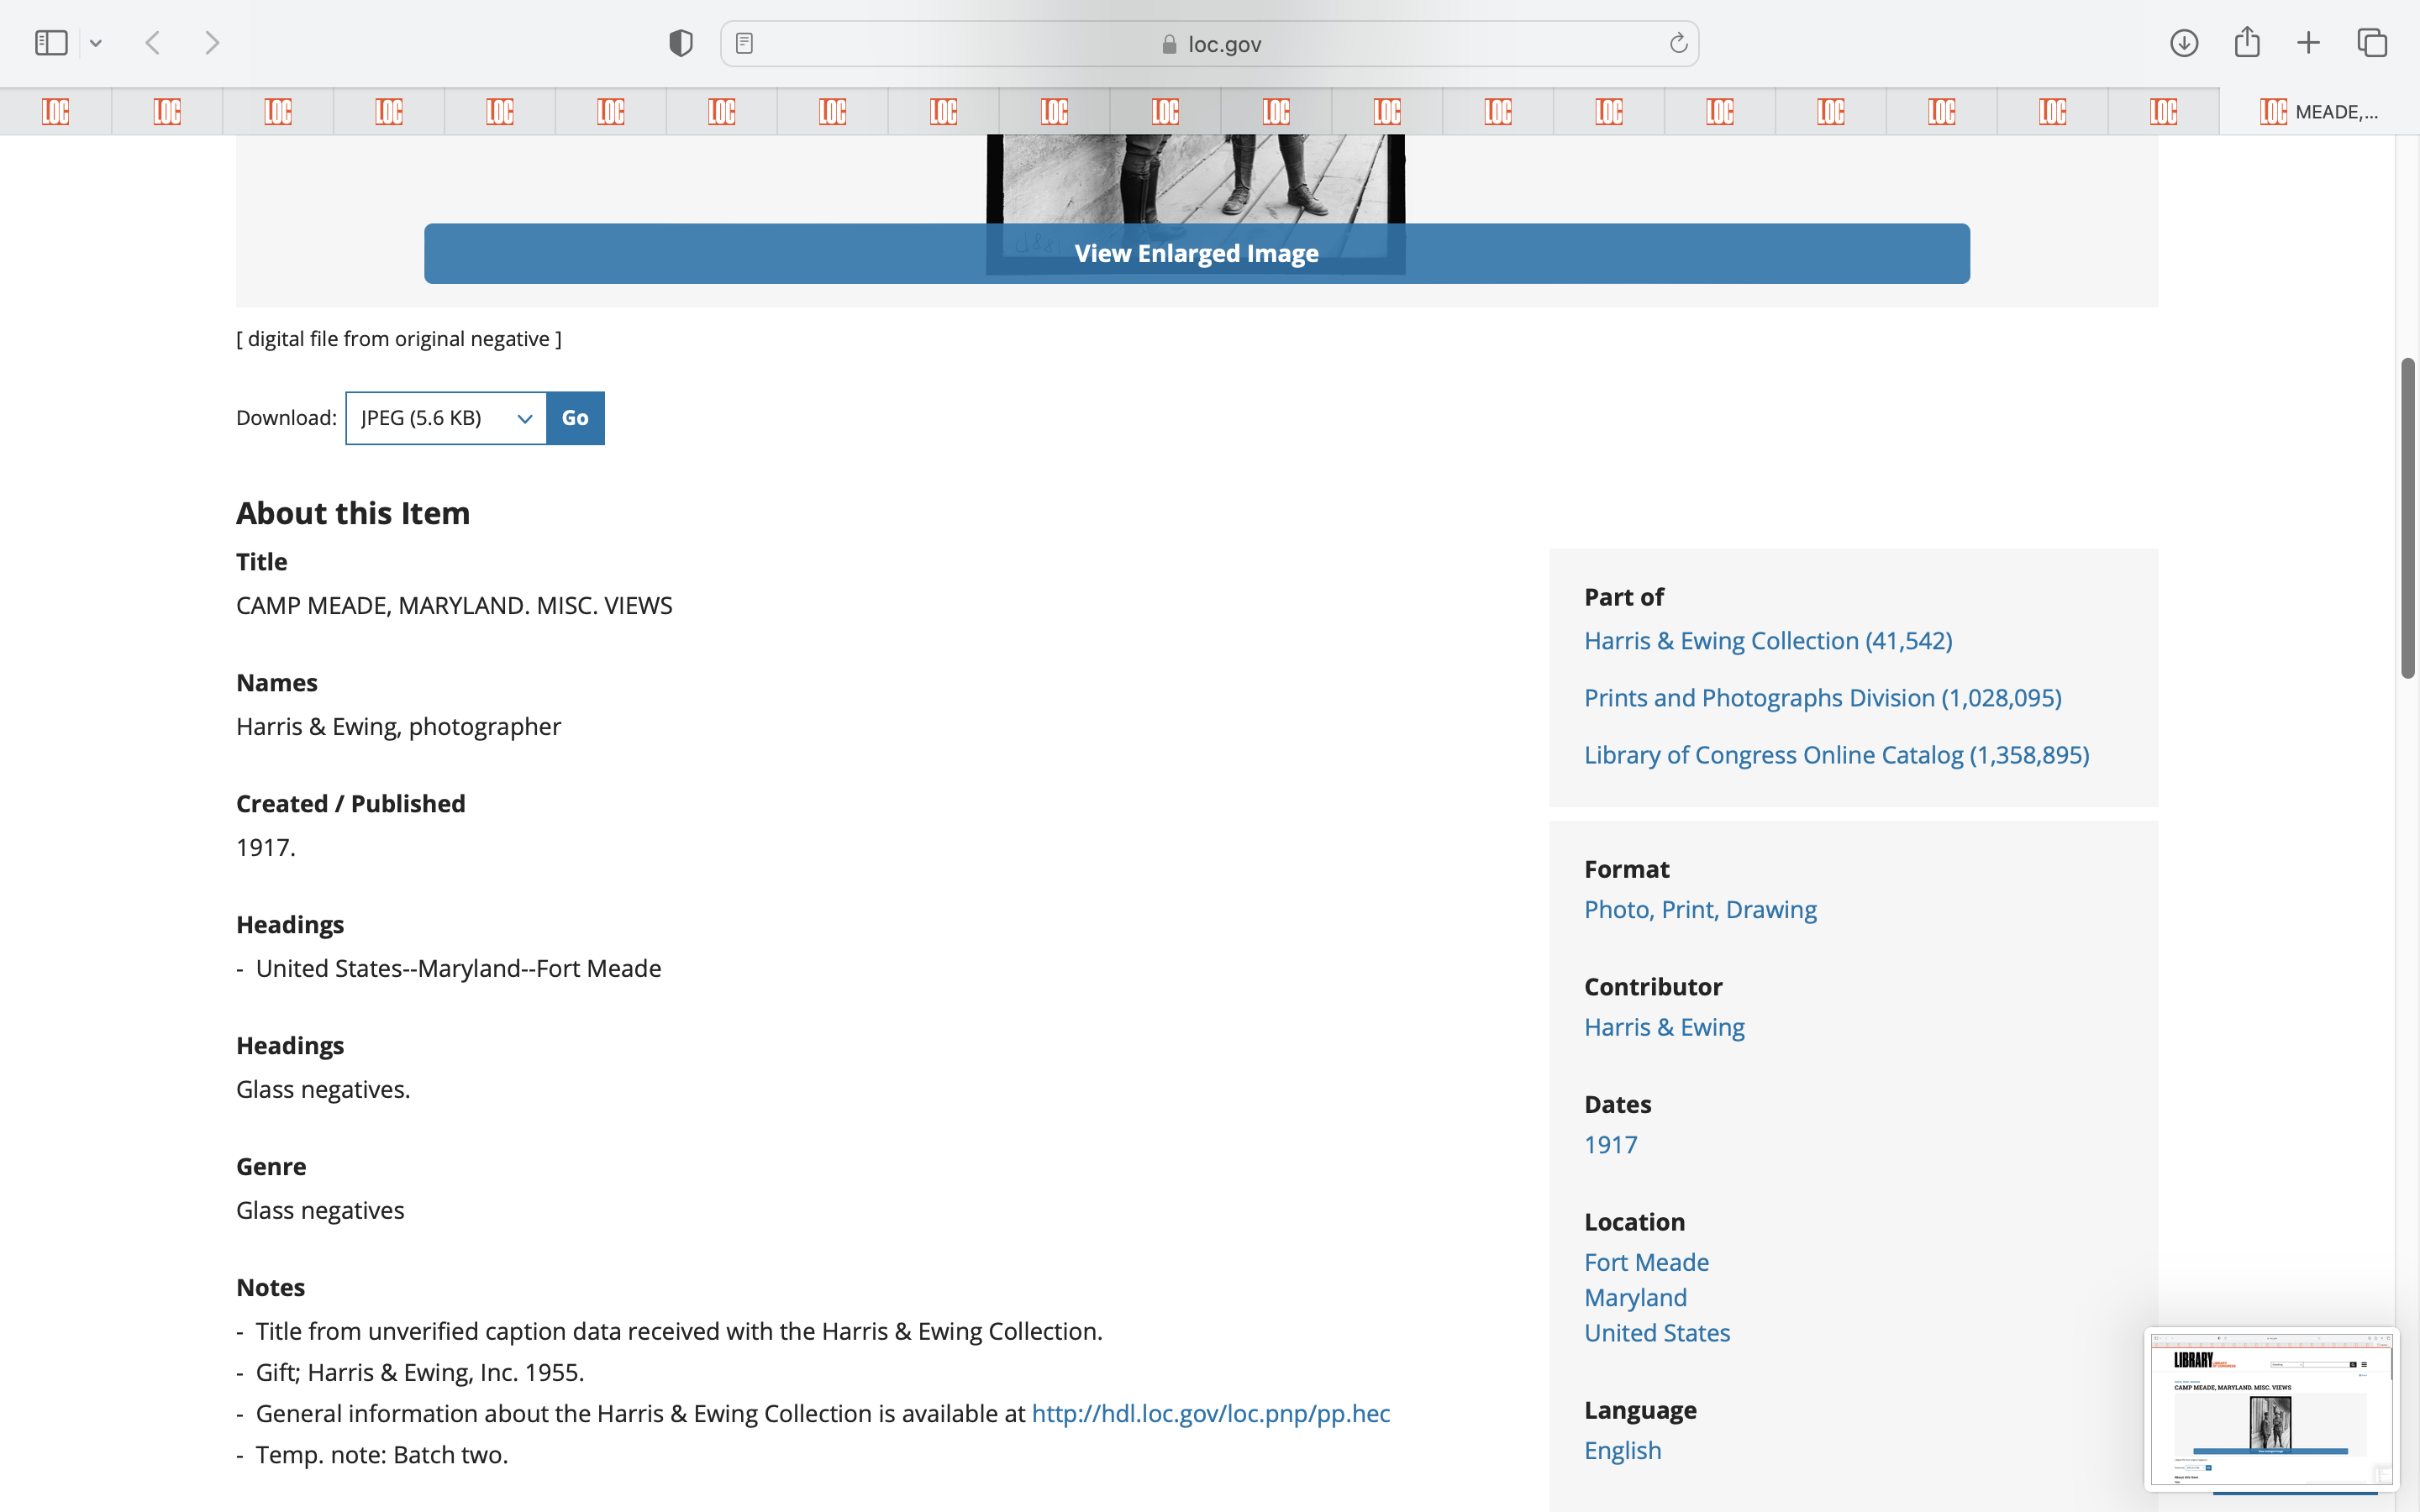
Task: Open the JPEG (5.6 KB) download dropdown
Action: pyautogui.click(x=446, y=418)
